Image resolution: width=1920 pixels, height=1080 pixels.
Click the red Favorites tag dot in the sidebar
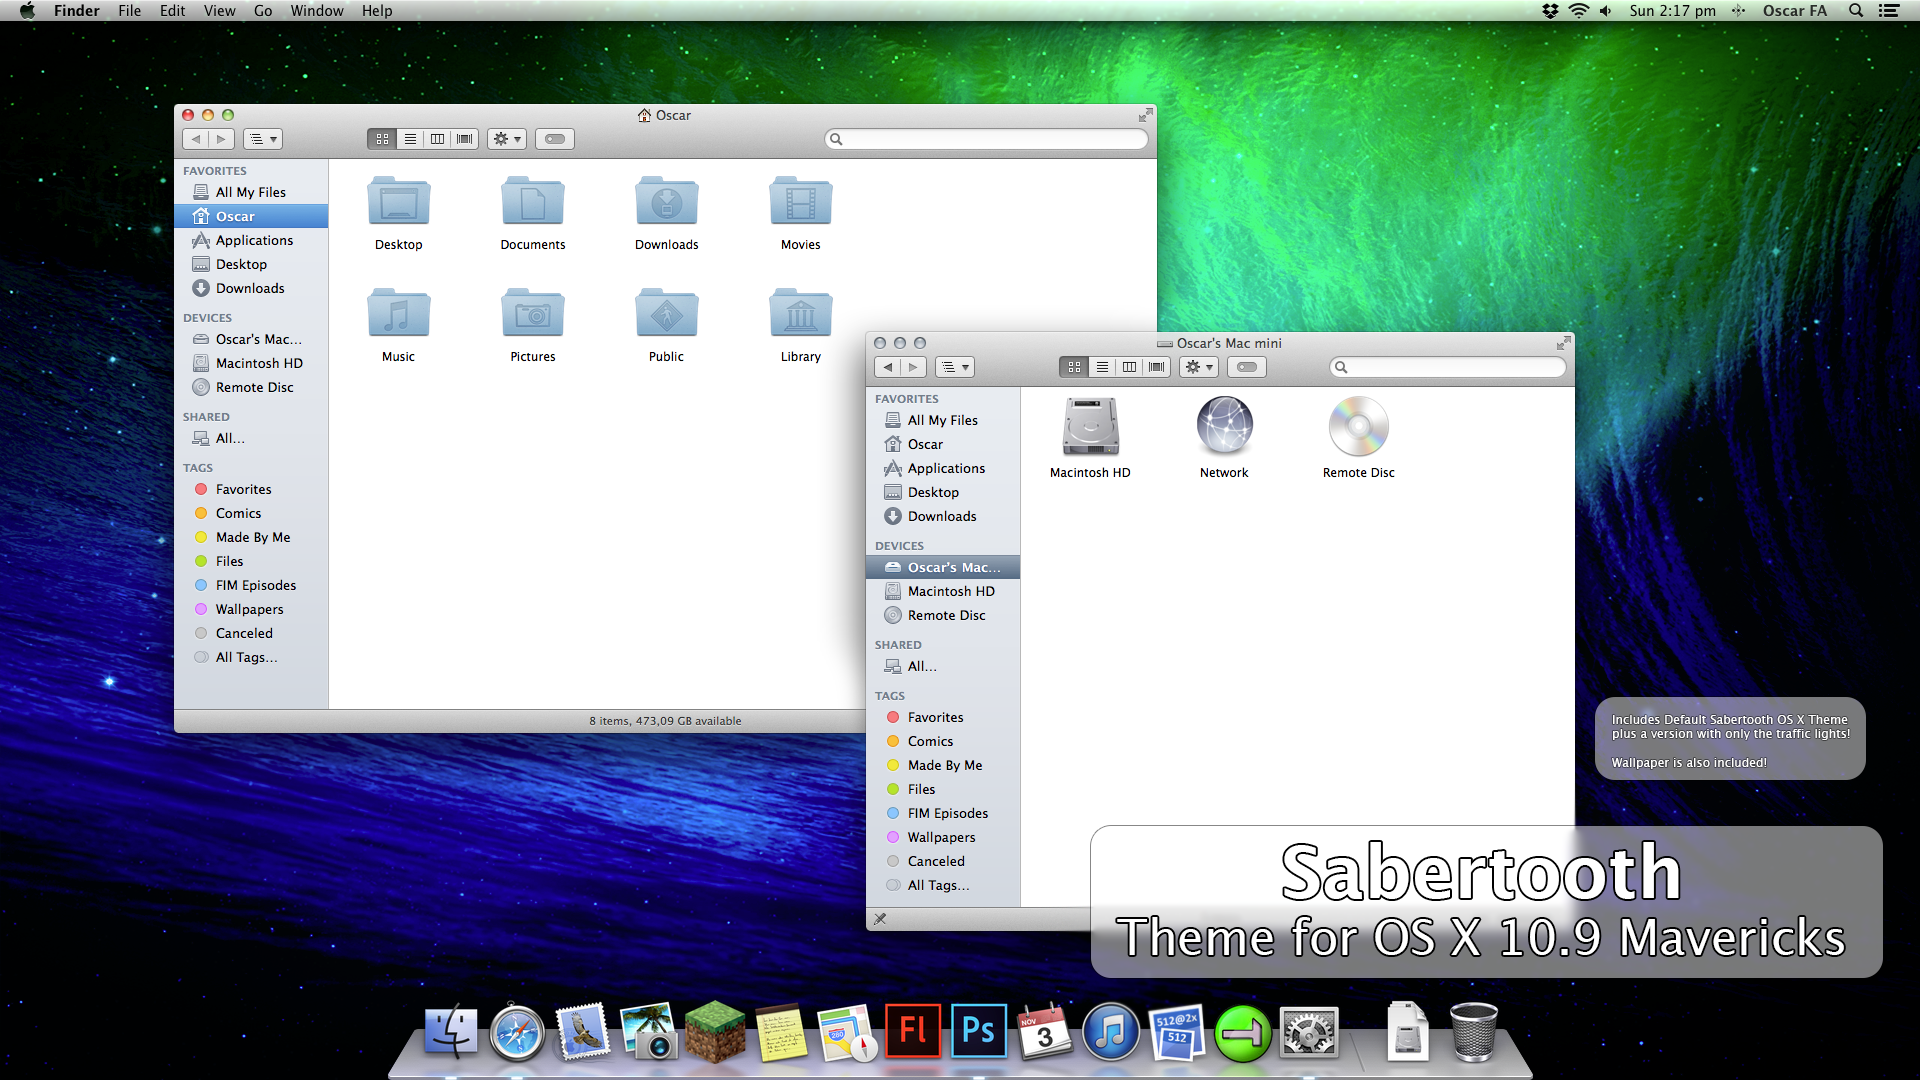tap(201, 489)
